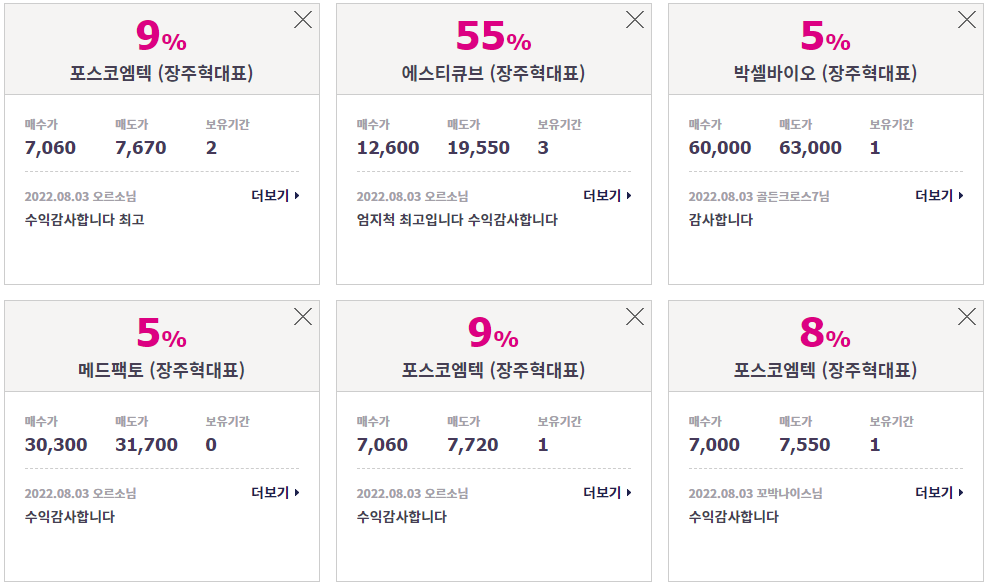Click the 골든크로스7님 review comment '감사합니다'
987x585 pixels.
pos(721,220)
